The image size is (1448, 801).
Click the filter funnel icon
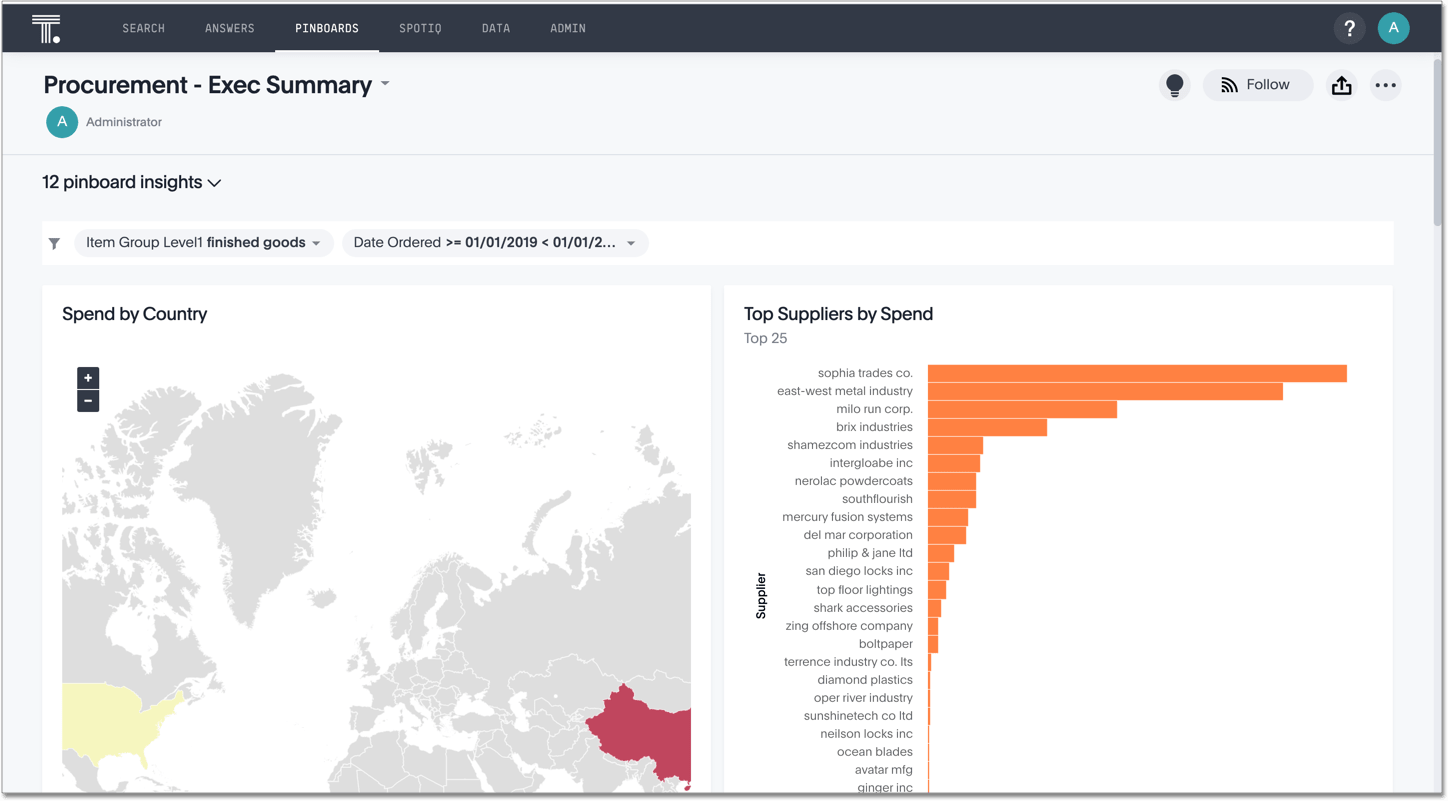55,243
